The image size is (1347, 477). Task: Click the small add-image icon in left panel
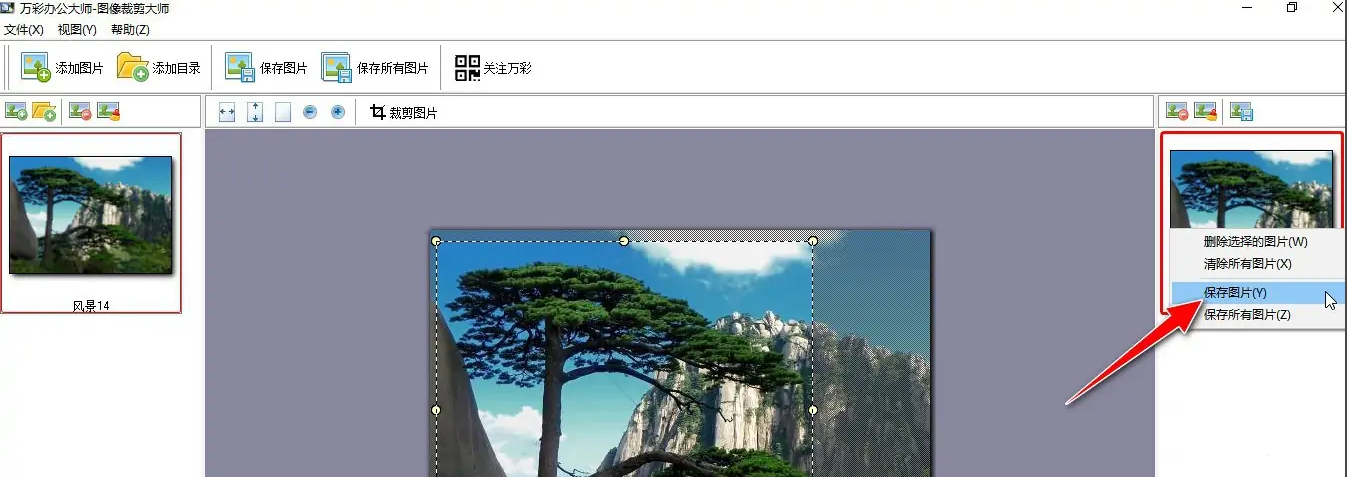point(16,112)
